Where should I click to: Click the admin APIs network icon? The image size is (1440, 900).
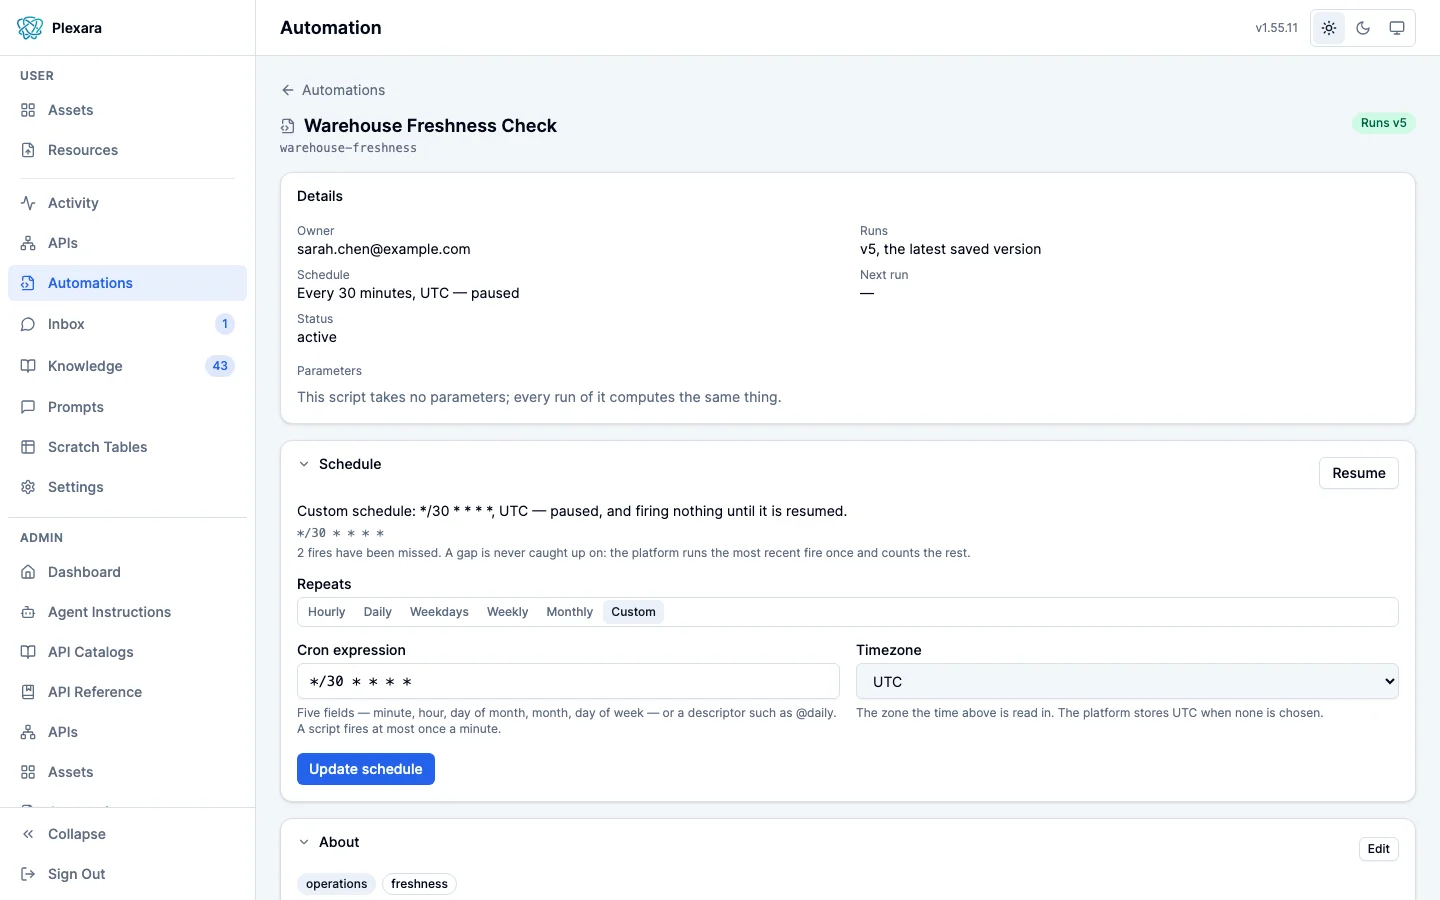[x=28, y=732]
